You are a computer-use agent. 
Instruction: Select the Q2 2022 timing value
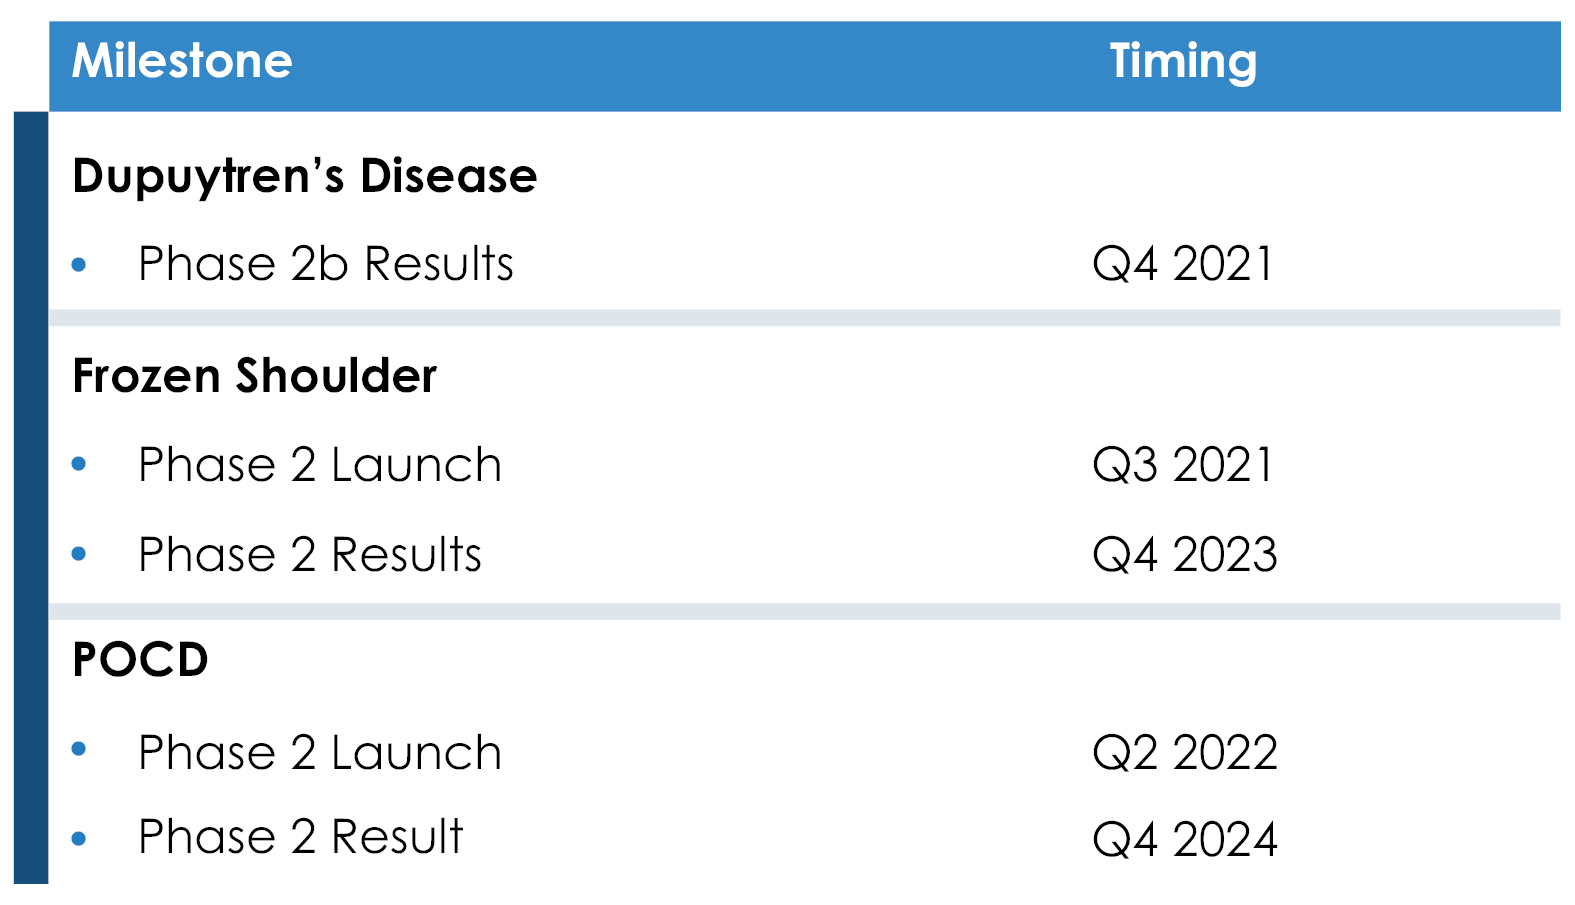tap(1185, 753)
